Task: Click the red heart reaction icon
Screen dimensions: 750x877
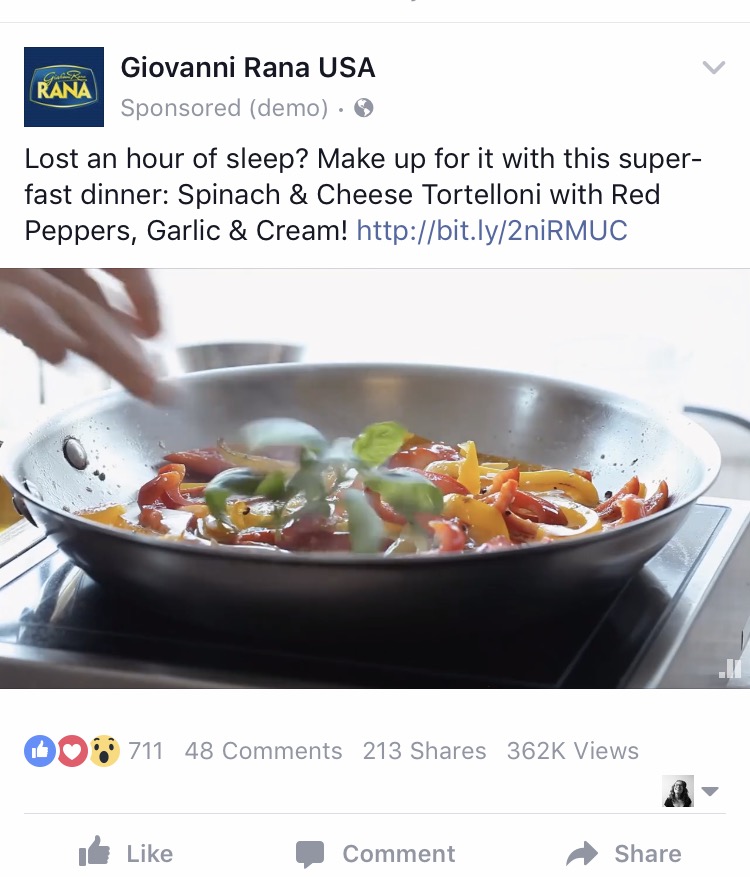Action: pyautogui.click(x=72, y=751)
